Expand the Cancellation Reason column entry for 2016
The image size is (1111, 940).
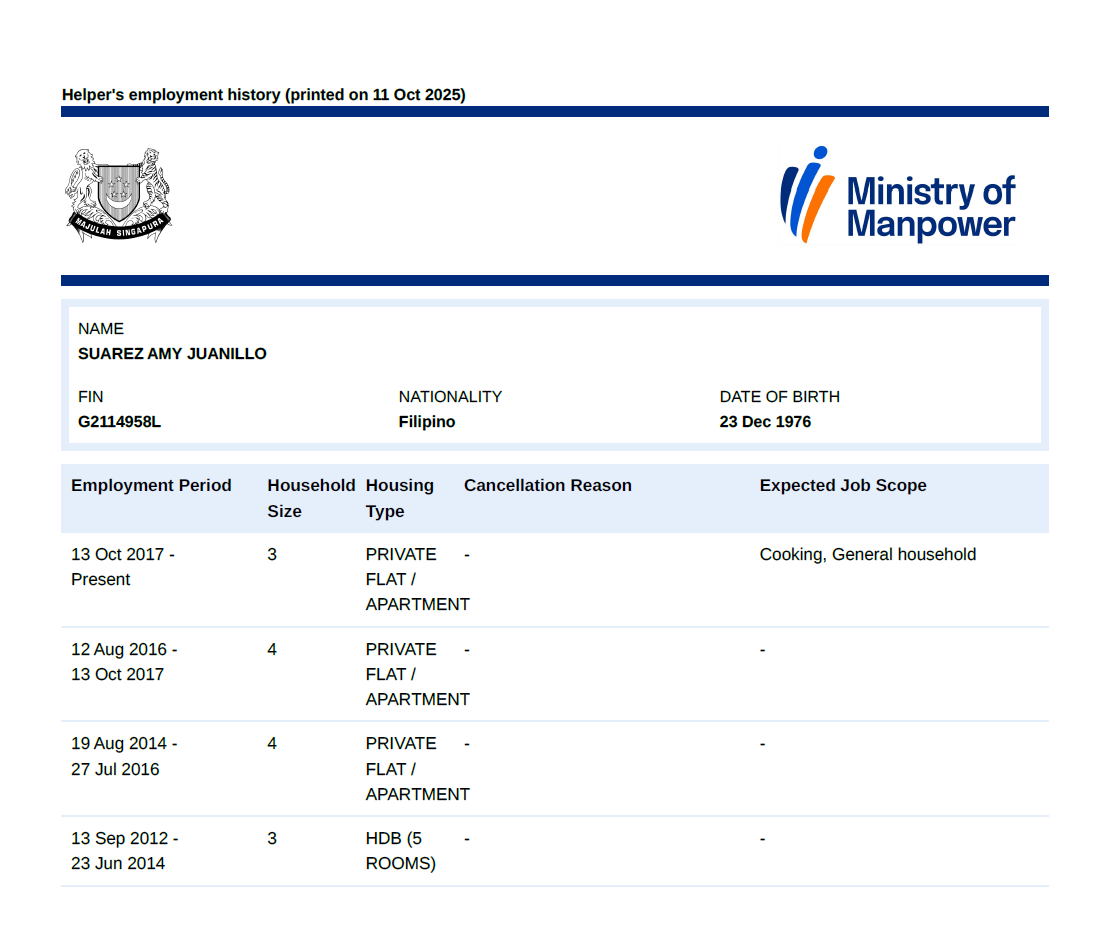[x=466, y=649]
